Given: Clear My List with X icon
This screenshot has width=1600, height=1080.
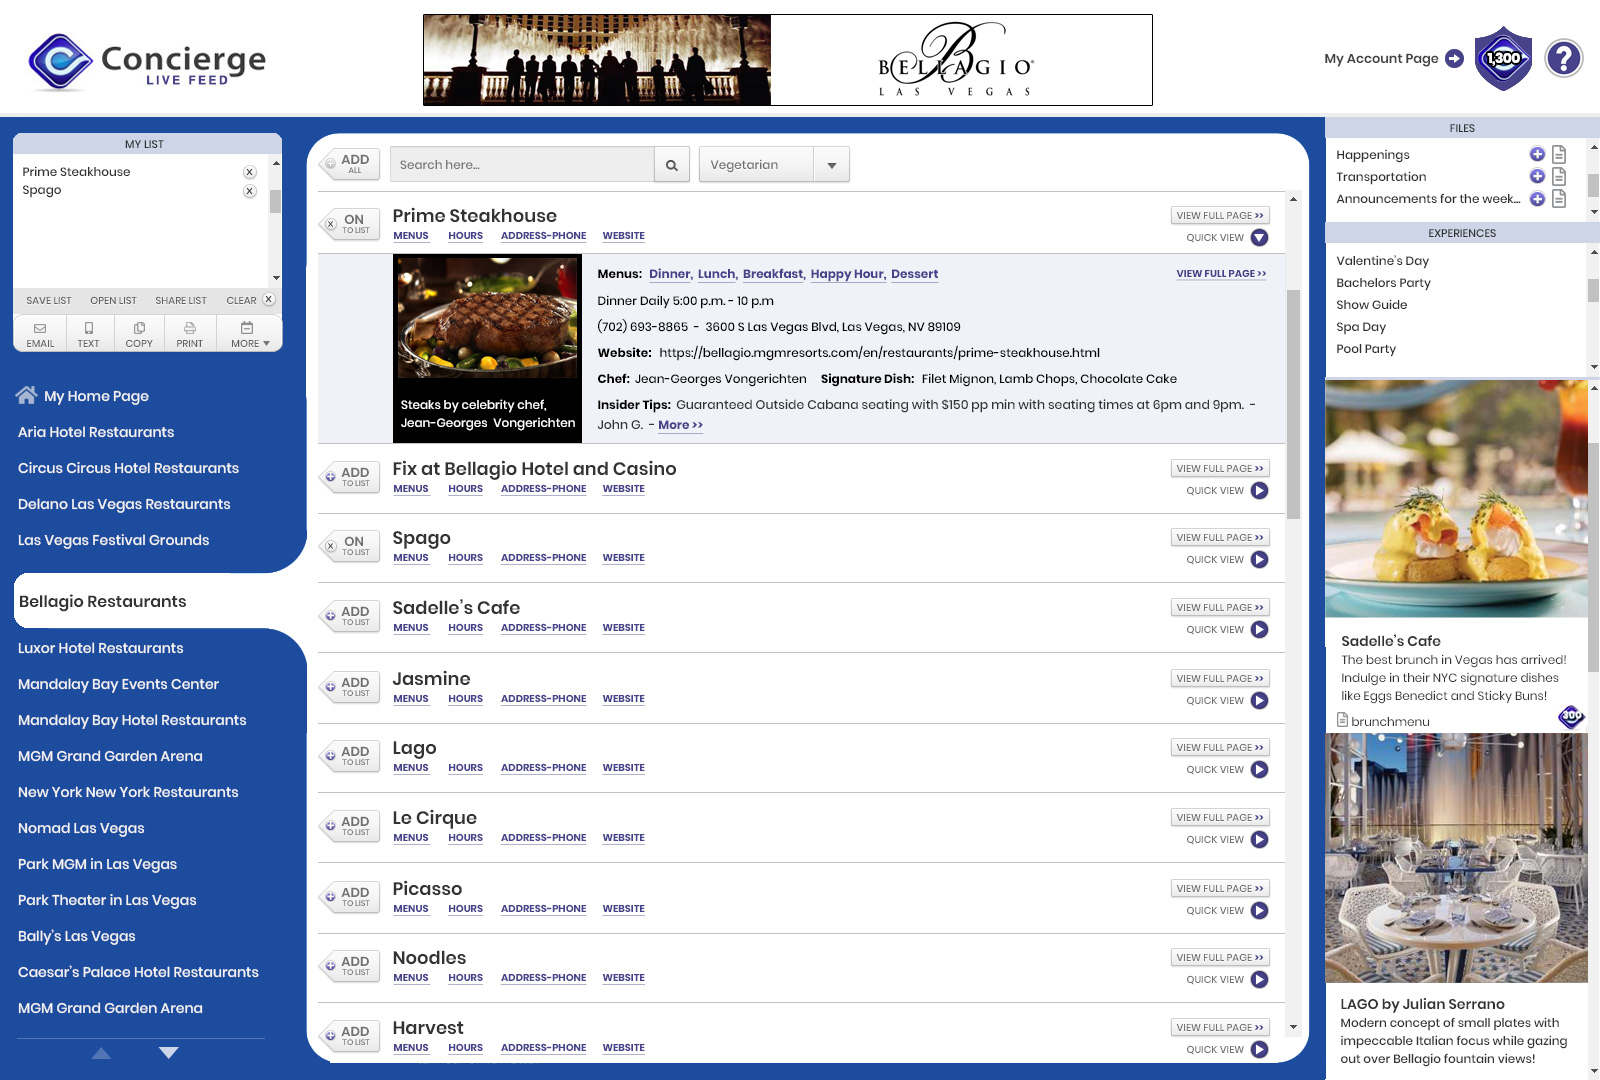Looking at the screenshot, I should 268,299.
